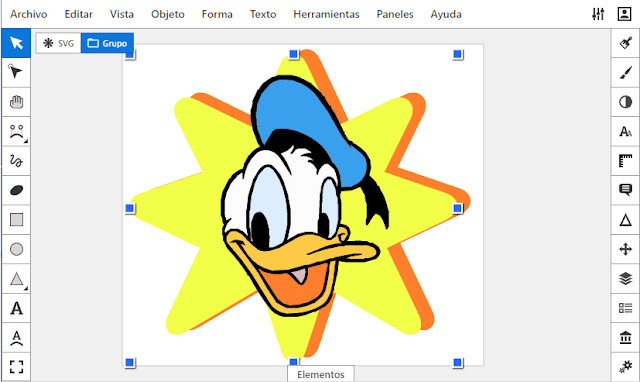This screenshot has height=382, width=640.
Task: Open the Stroke brush panel
Action: (625, 72)
